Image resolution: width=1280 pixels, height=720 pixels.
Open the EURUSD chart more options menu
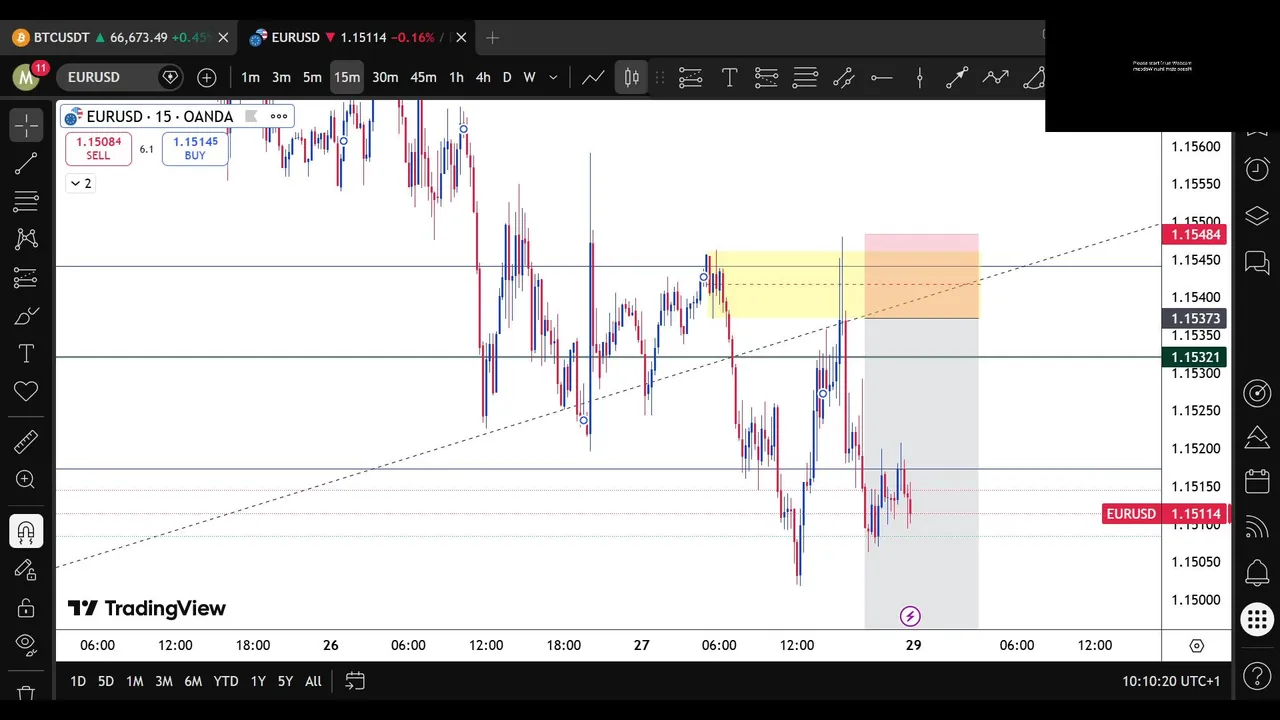pos(279,116)
